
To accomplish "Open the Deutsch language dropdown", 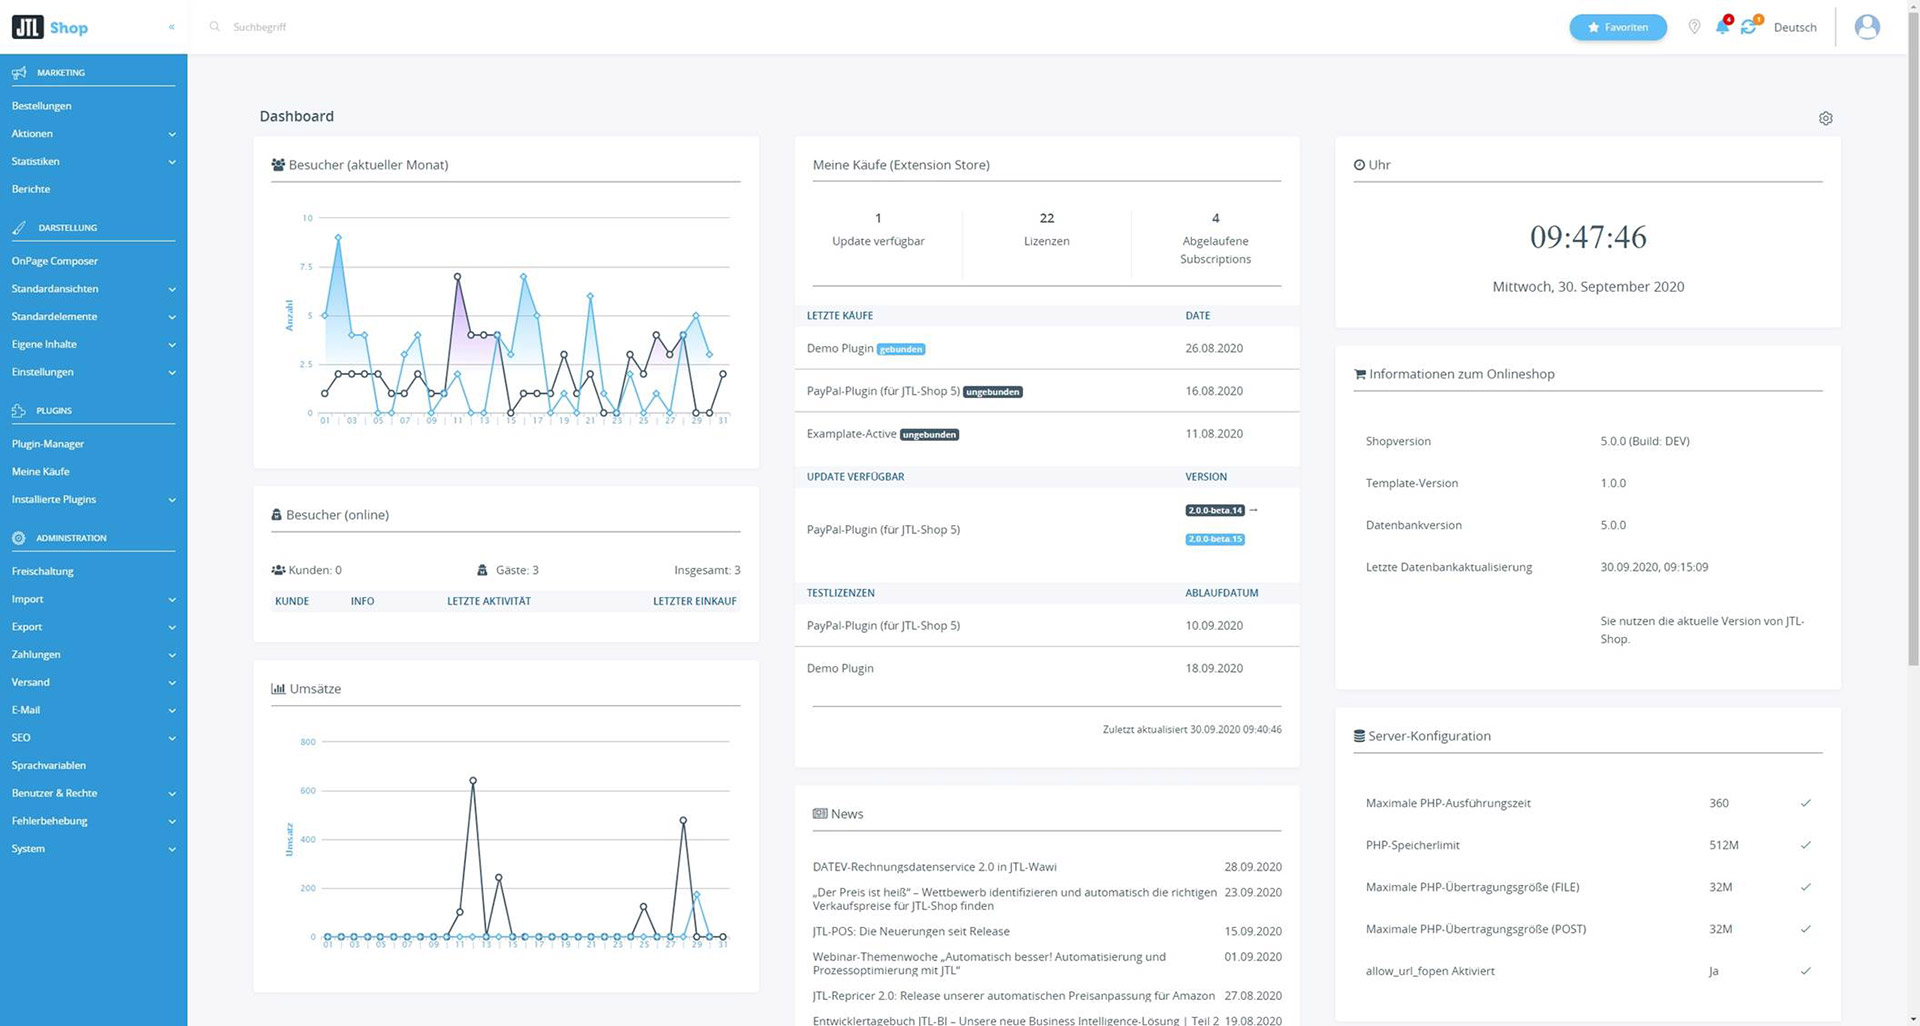I will coord(1795,27).
